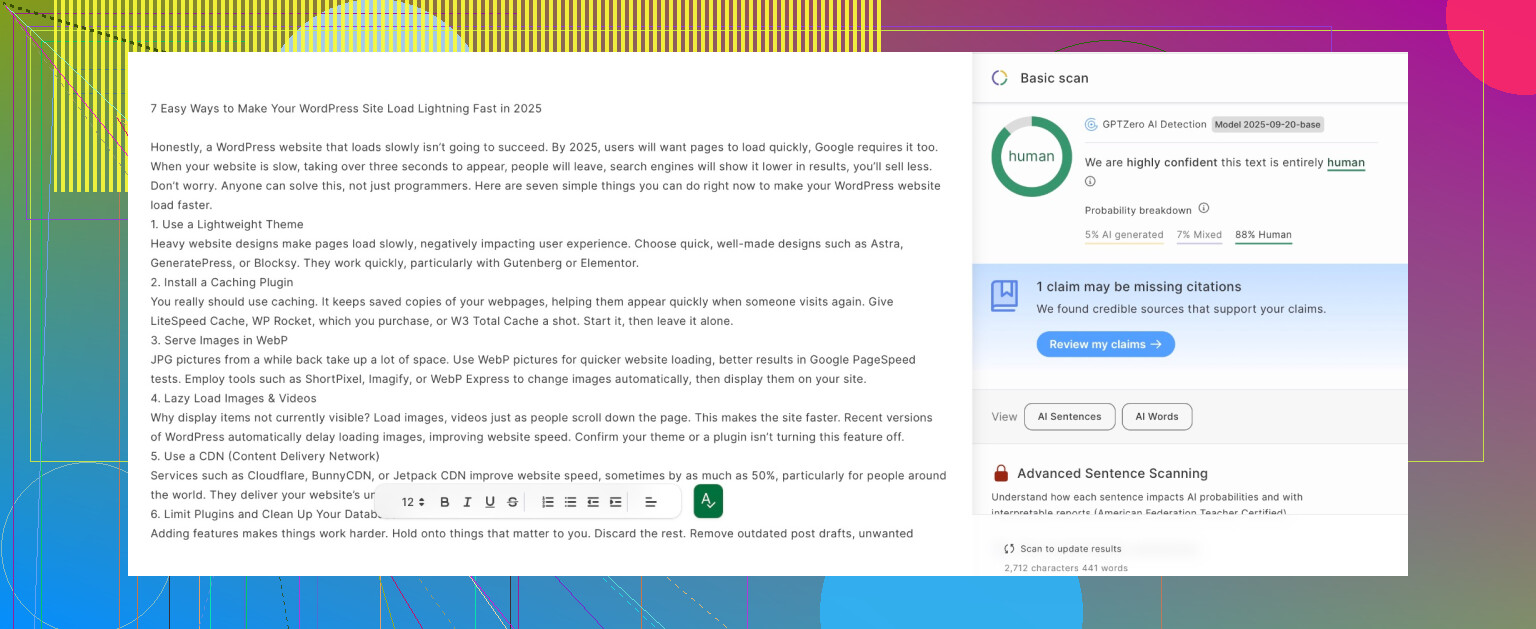Select the 88% Human probability tab

click(x=1263, y=235)
